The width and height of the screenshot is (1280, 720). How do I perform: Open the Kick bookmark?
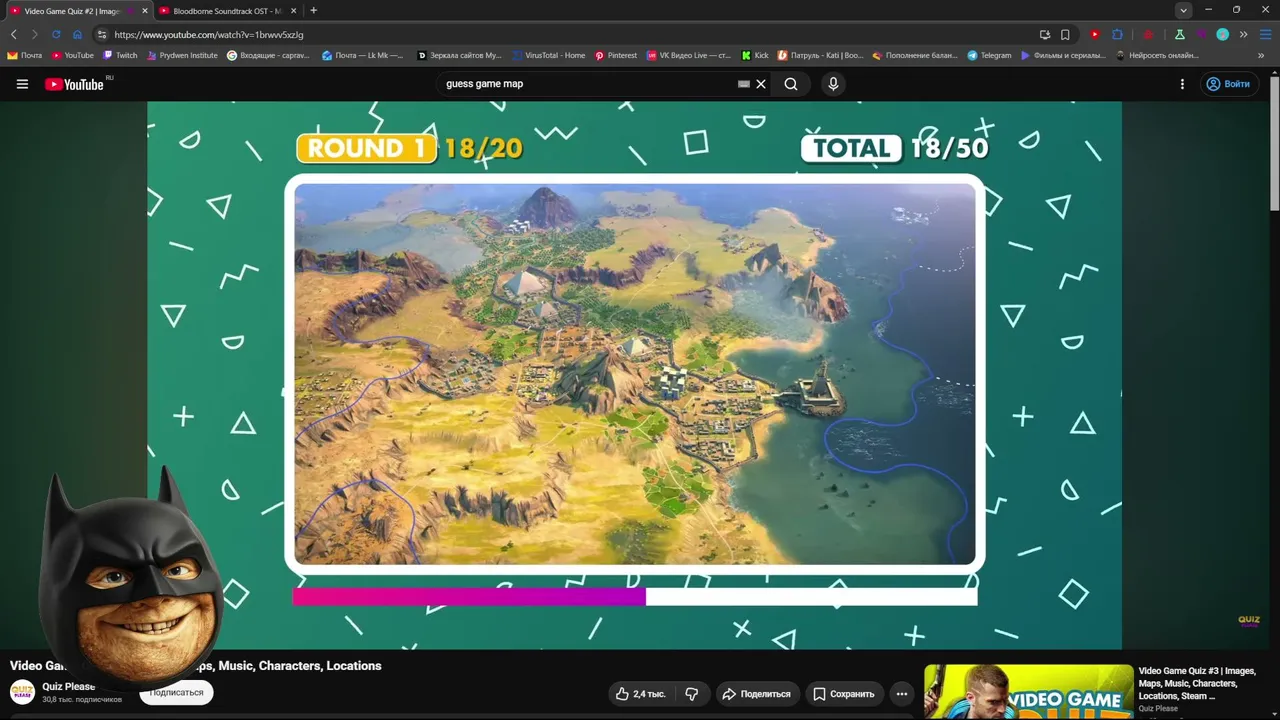point(755,56)
